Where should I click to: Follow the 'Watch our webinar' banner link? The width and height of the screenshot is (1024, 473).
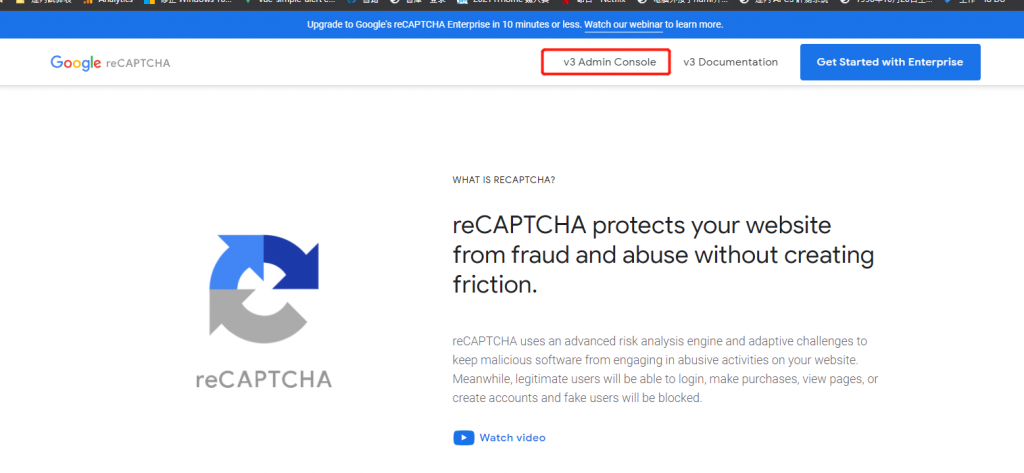623,25
